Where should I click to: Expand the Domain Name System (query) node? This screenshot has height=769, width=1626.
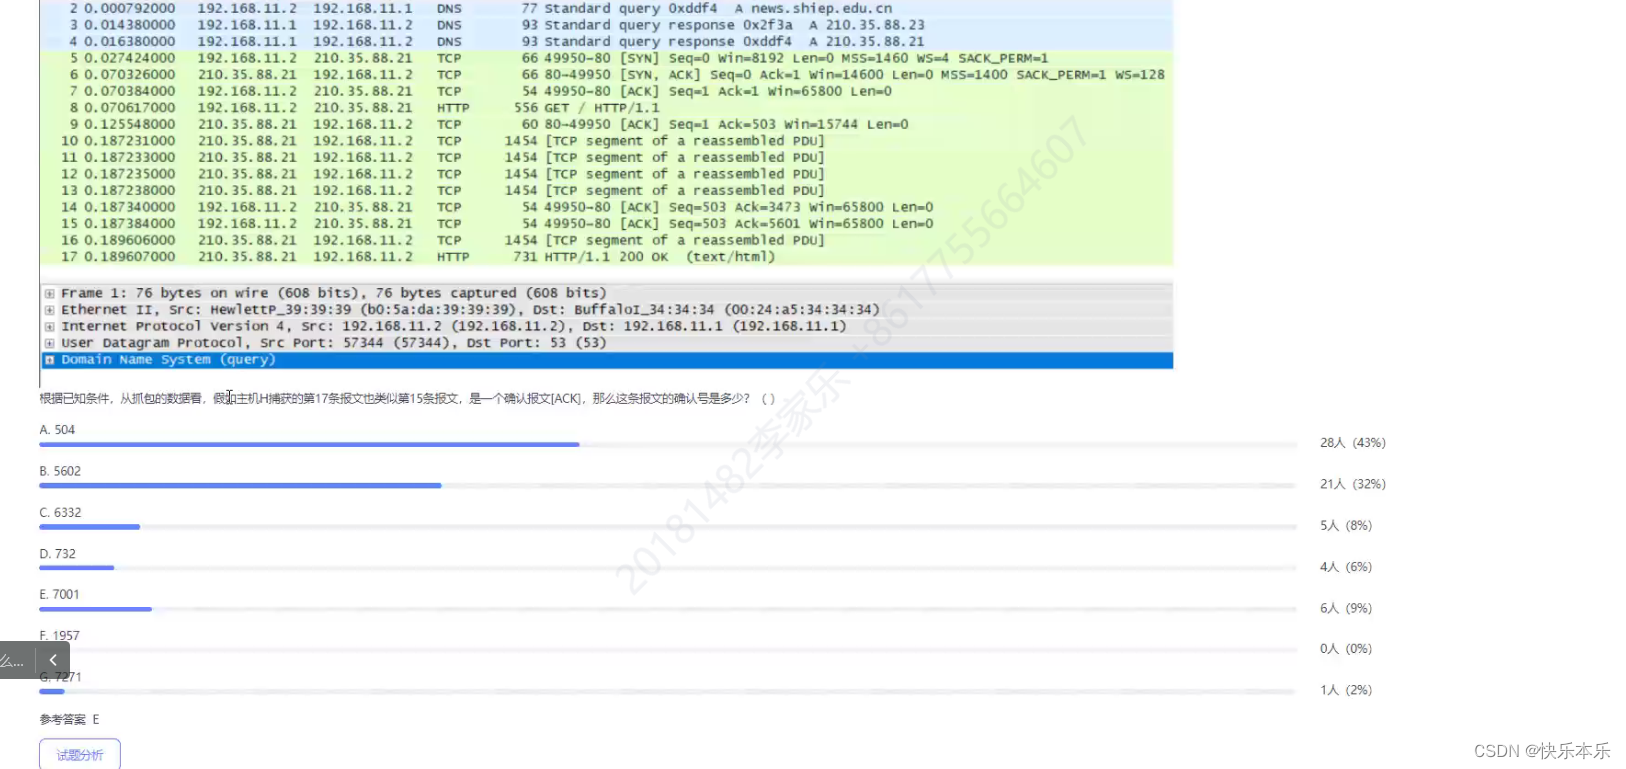point(49,360)
